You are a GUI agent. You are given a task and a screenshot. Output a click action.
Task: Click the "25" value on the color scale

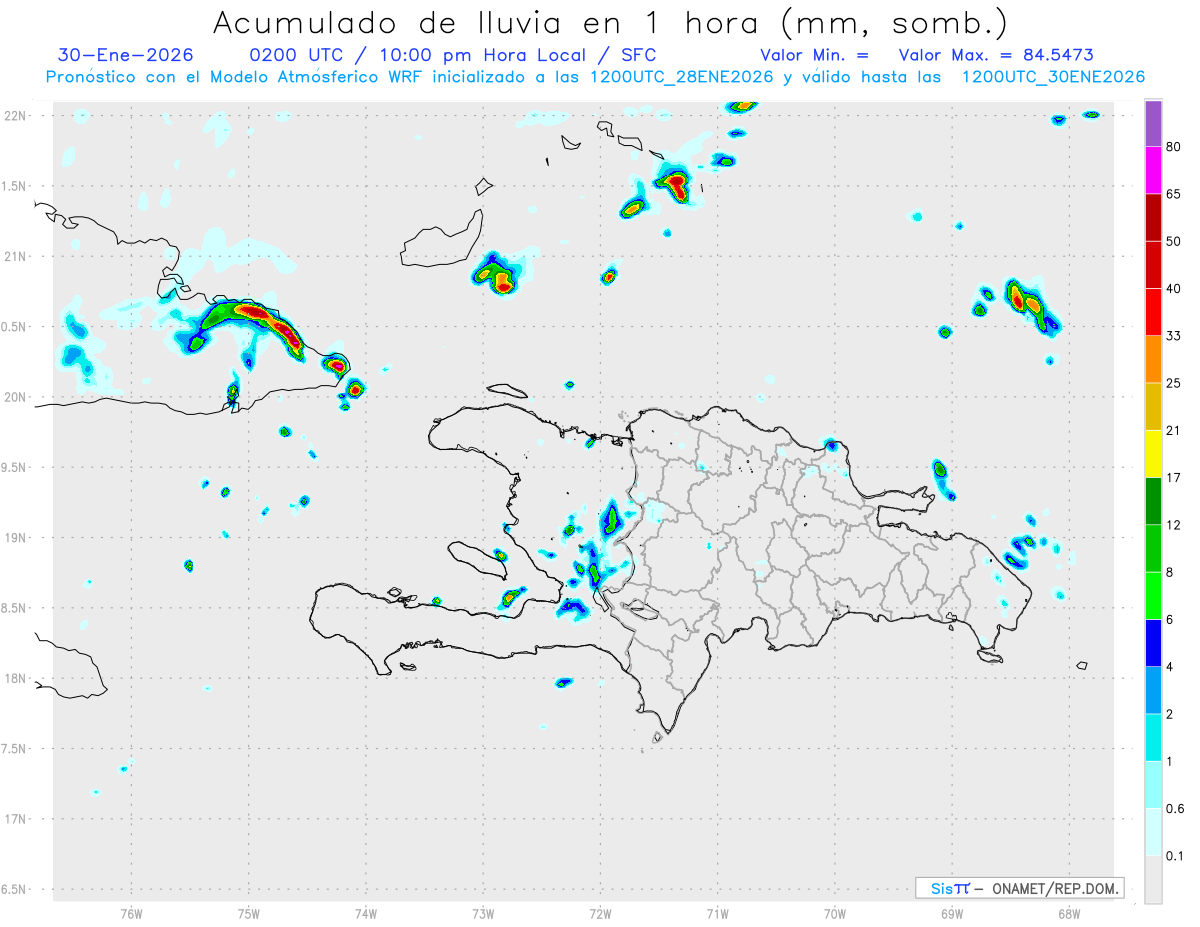pos(1173,383)
